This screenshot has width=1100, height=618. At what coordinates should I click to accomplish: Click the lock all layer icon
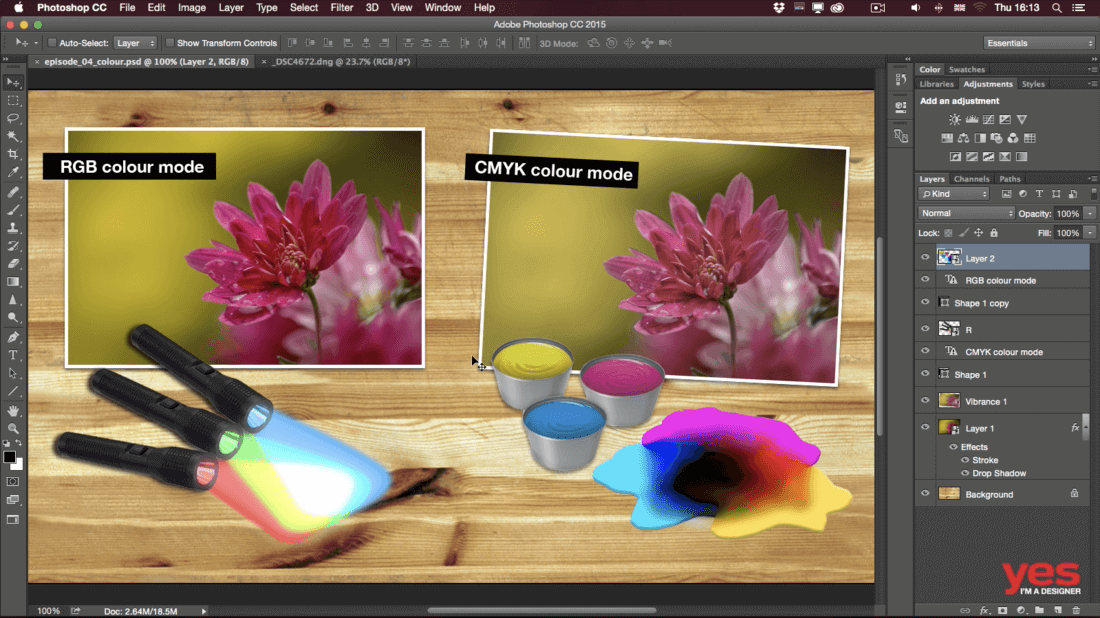point(994,233)
